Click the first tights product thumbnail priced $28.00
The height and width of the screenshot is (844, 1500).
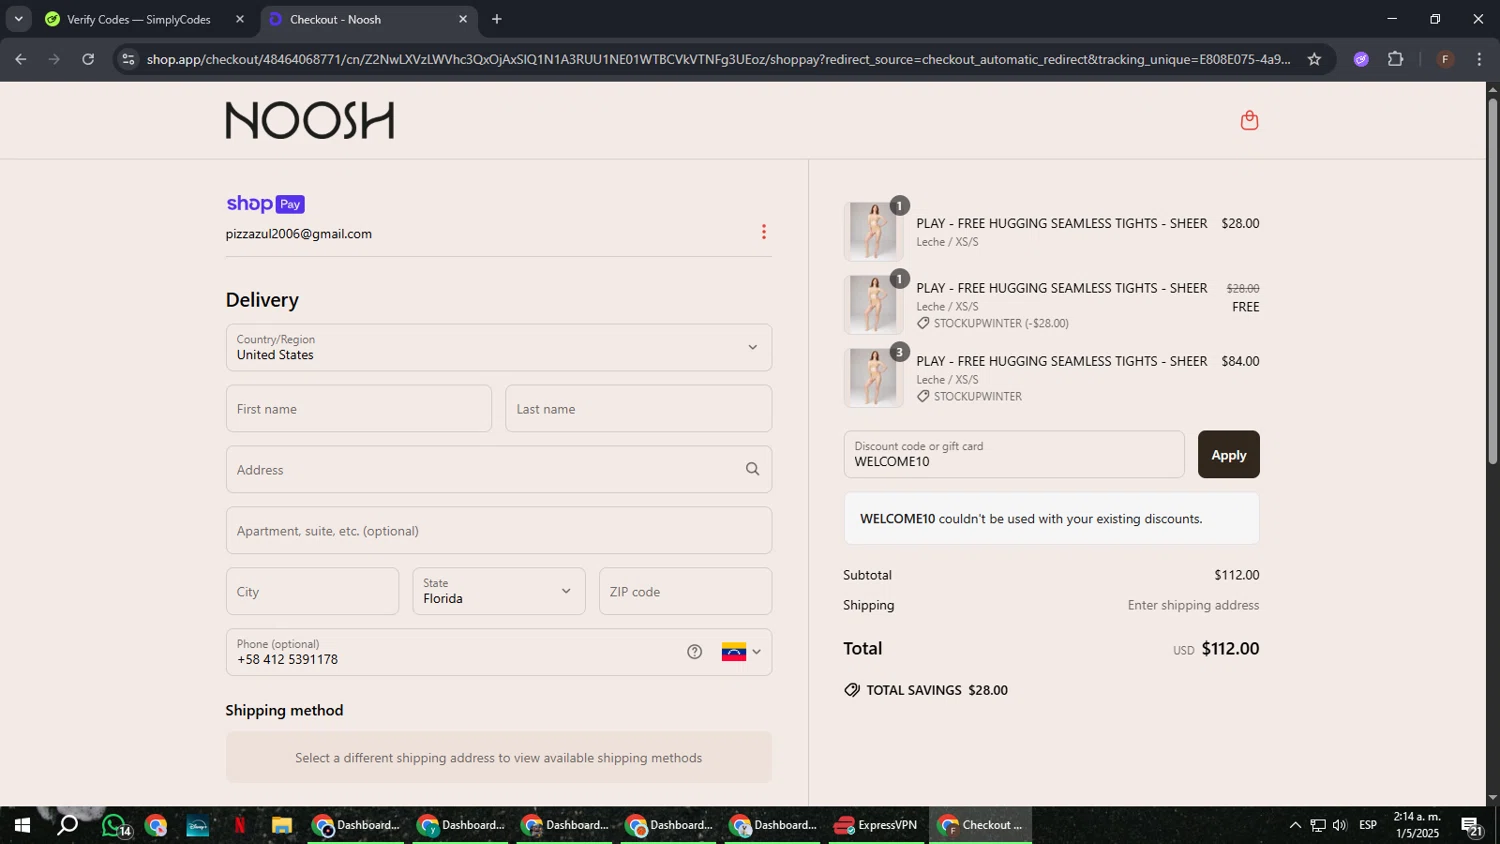tap(873, 231)
